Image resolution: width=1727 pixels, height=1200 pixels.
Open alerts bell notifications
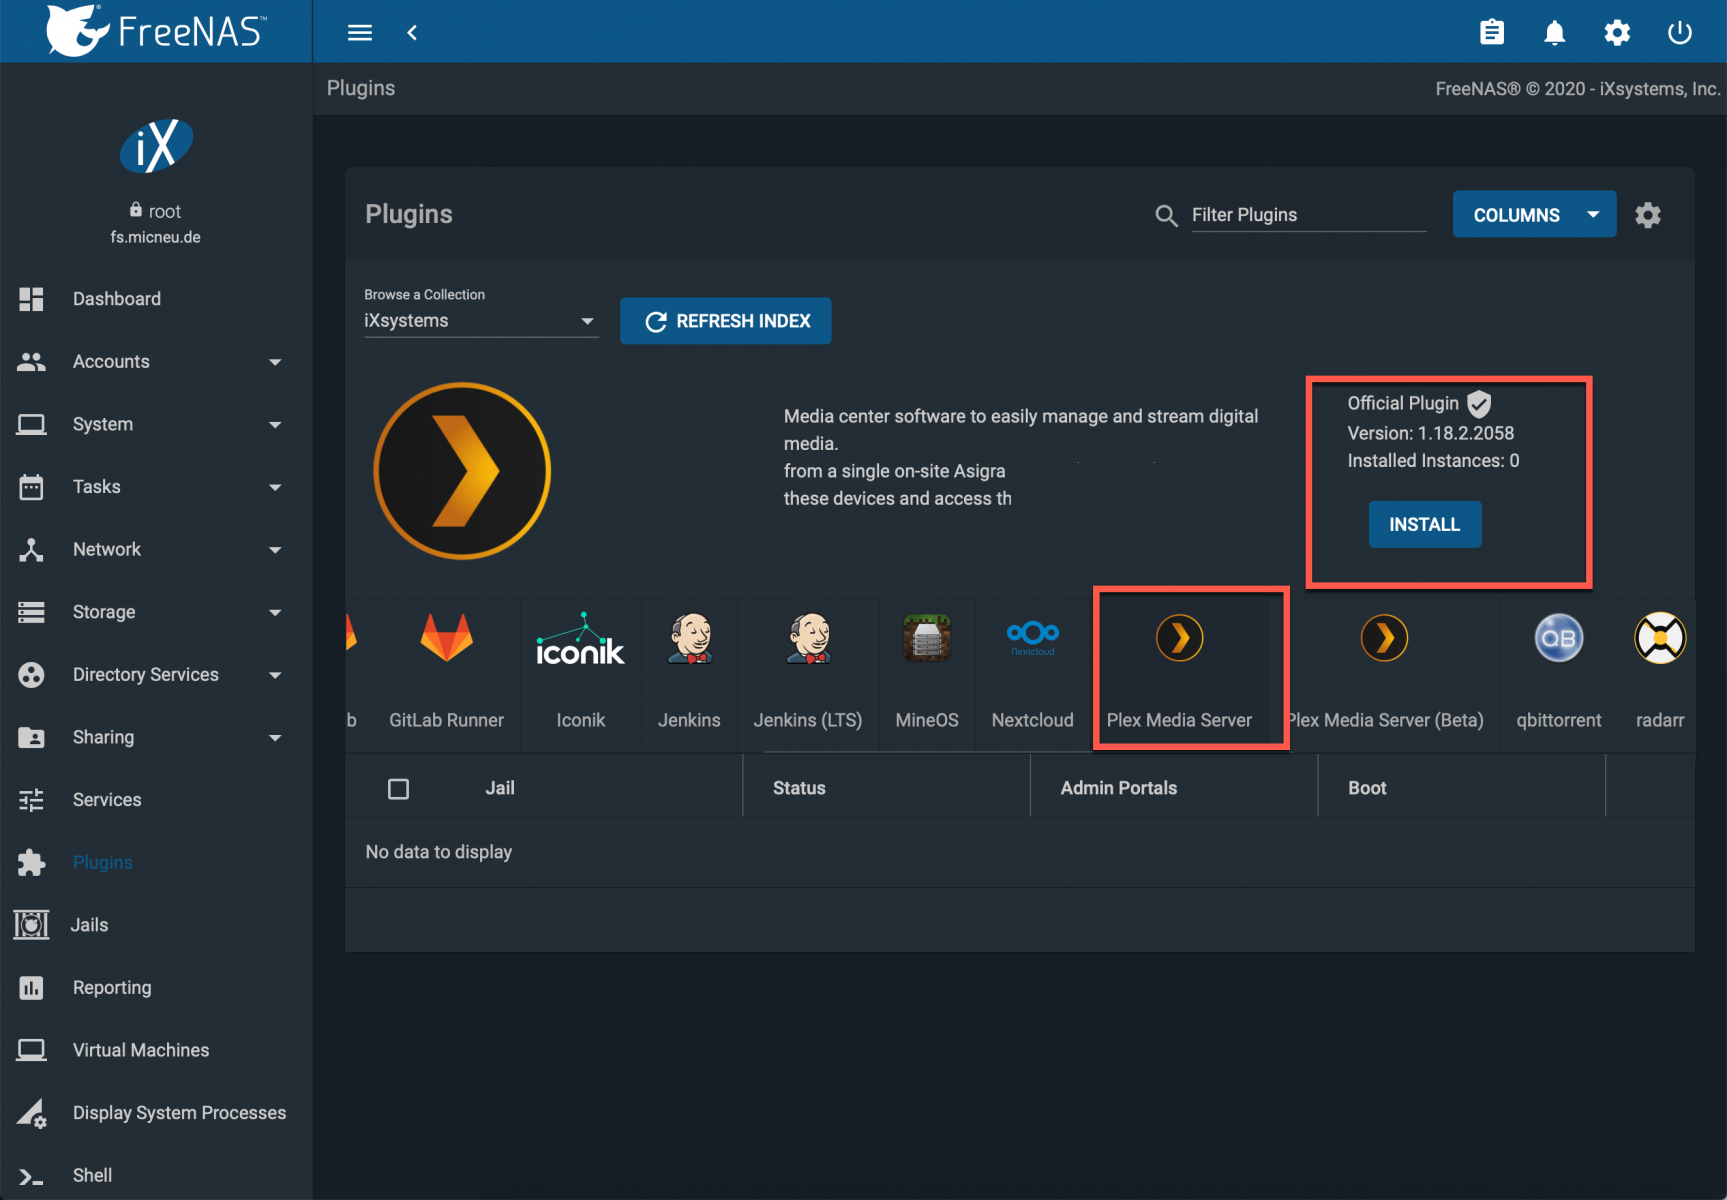coord(1554,33)
